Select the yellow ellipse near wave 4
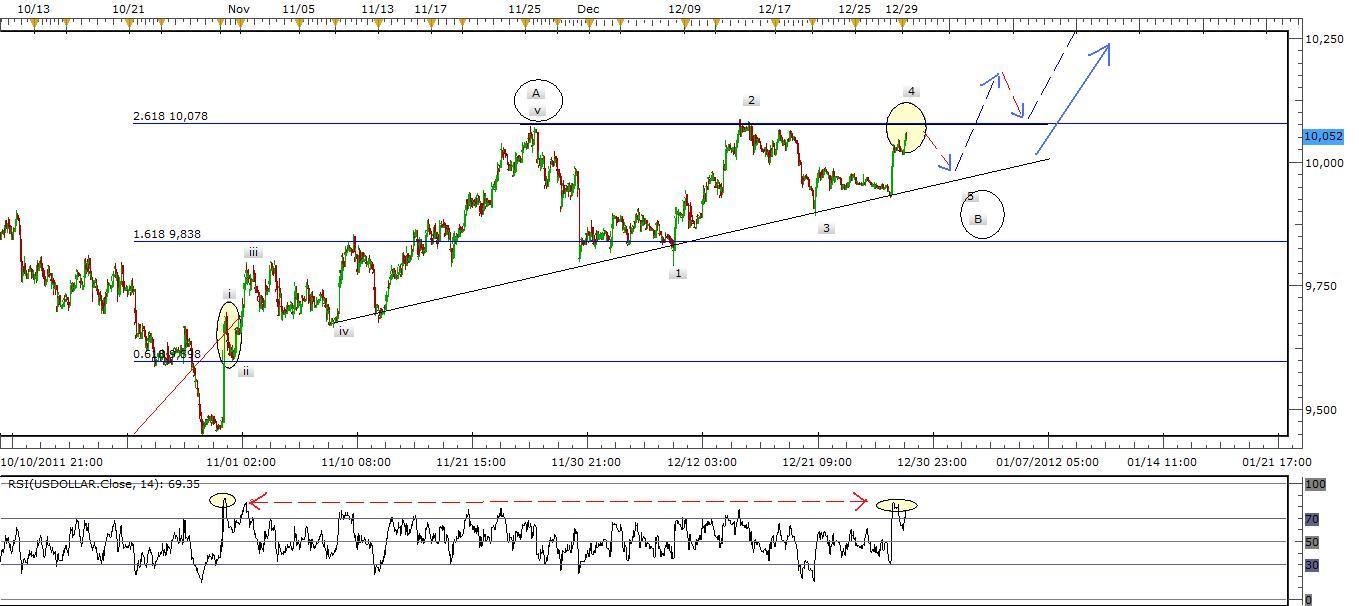The height and width of the screenshot is (606, 1359). pos(906,128)
